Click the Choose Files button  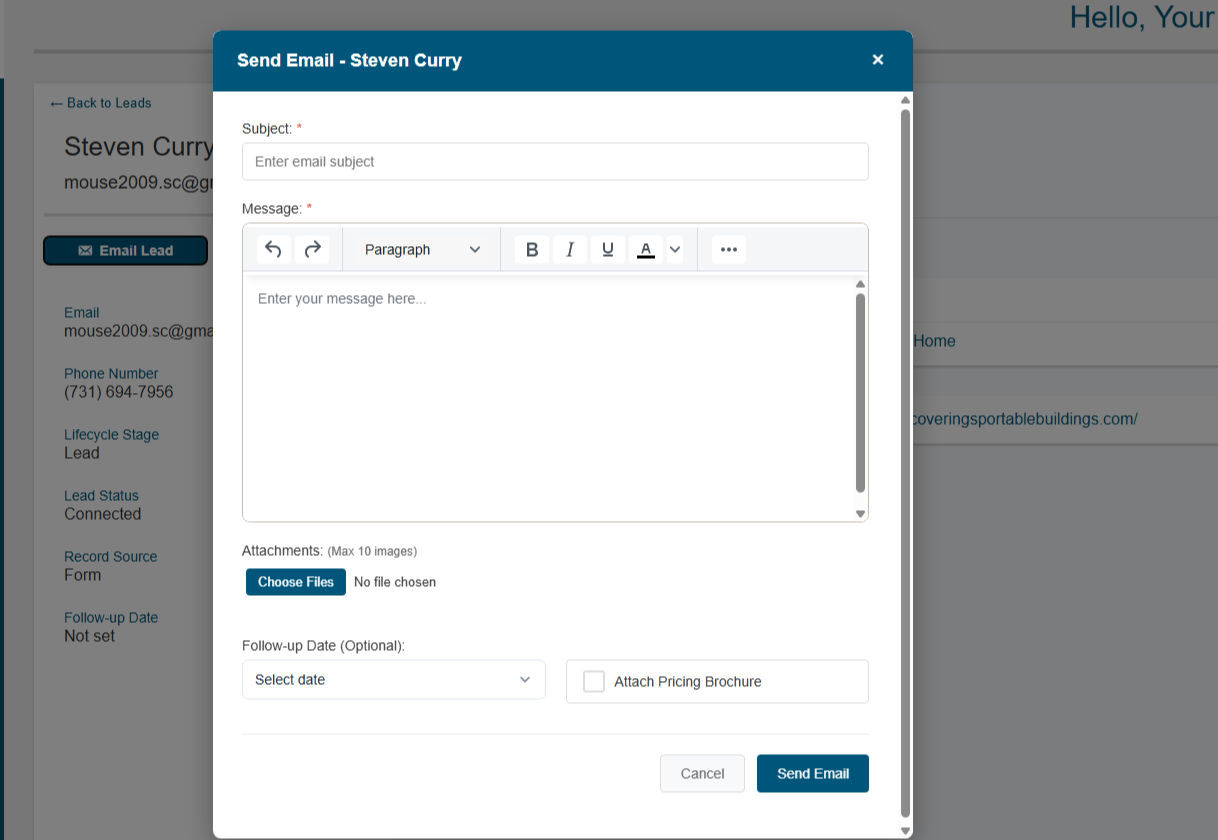click(x=296, y=582)
